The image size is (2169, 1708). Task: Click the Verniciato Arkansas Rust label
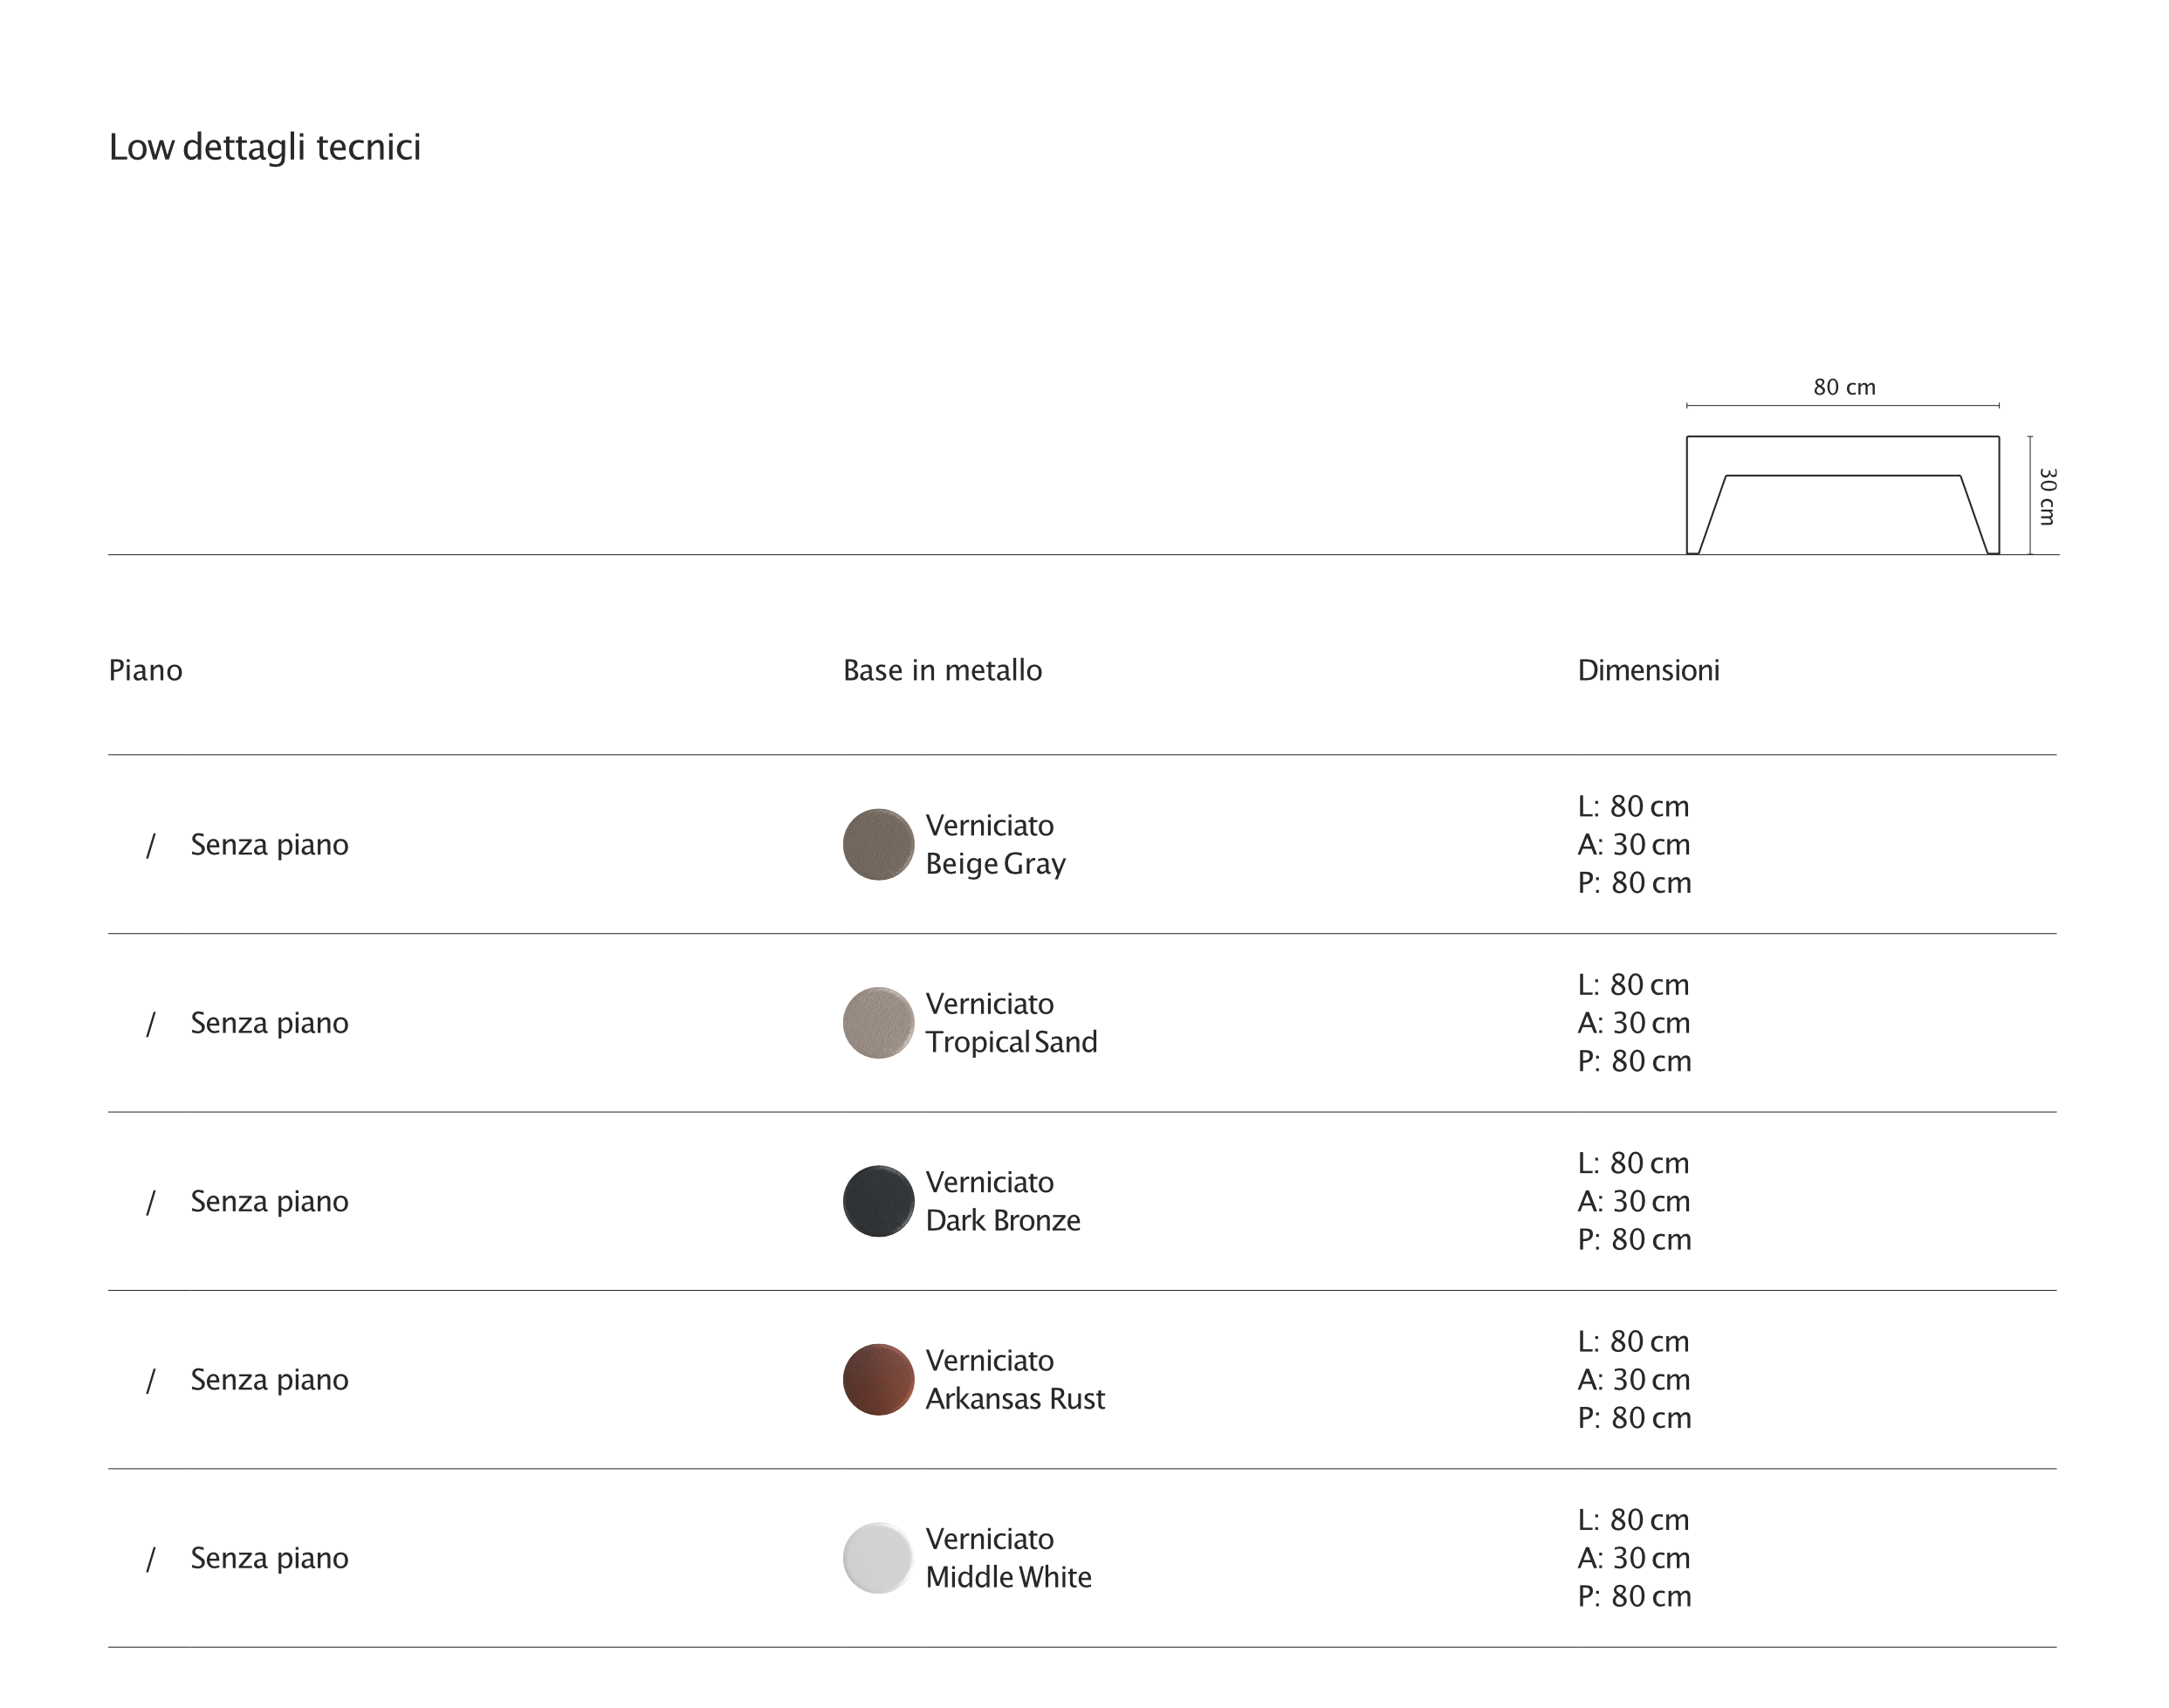coord(1014,1379)
